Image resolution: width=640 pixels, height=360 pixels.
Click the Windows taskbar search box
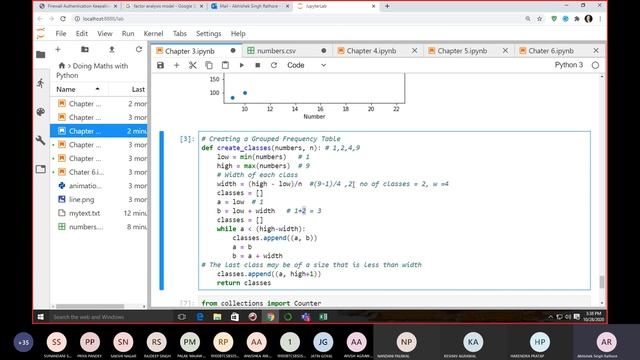(110, 317)
